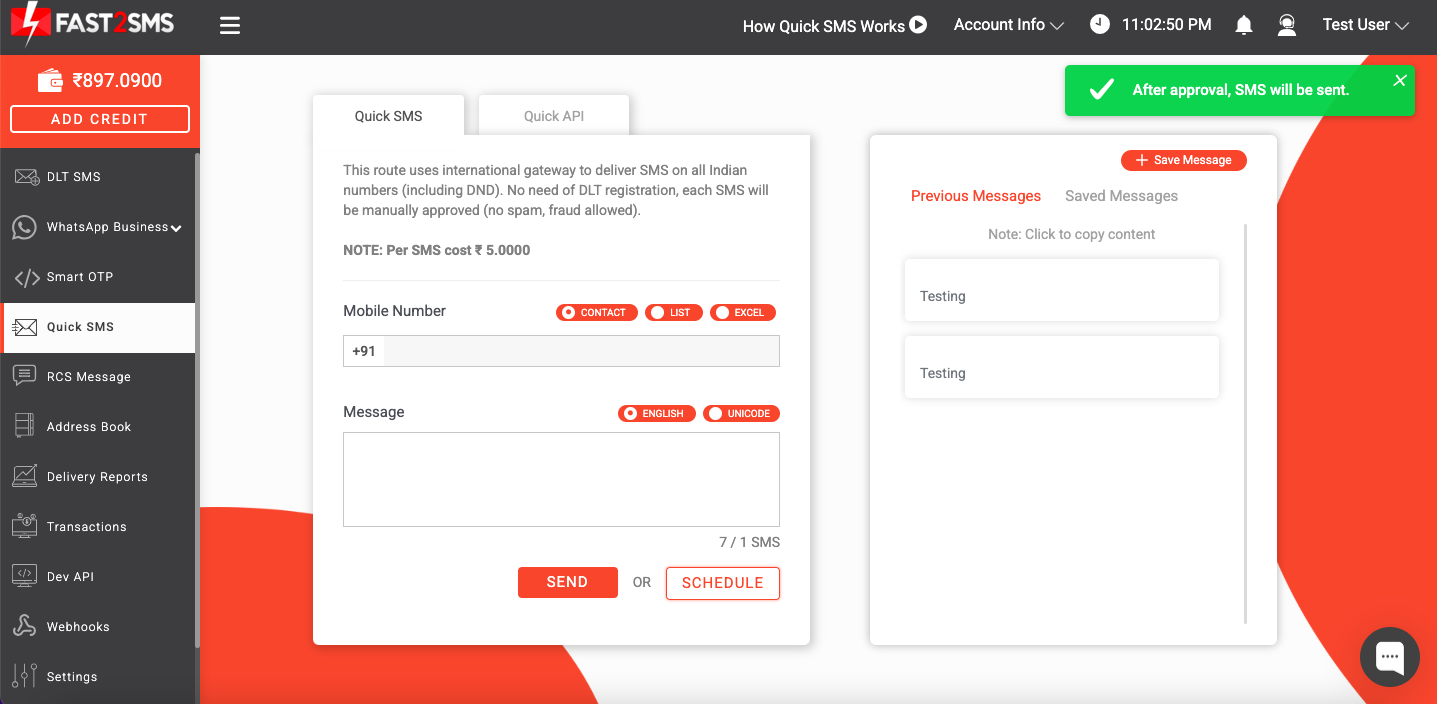The image size is (1437, 704).
Task: Open the support agent headset icon
Action: (1287, 26)
